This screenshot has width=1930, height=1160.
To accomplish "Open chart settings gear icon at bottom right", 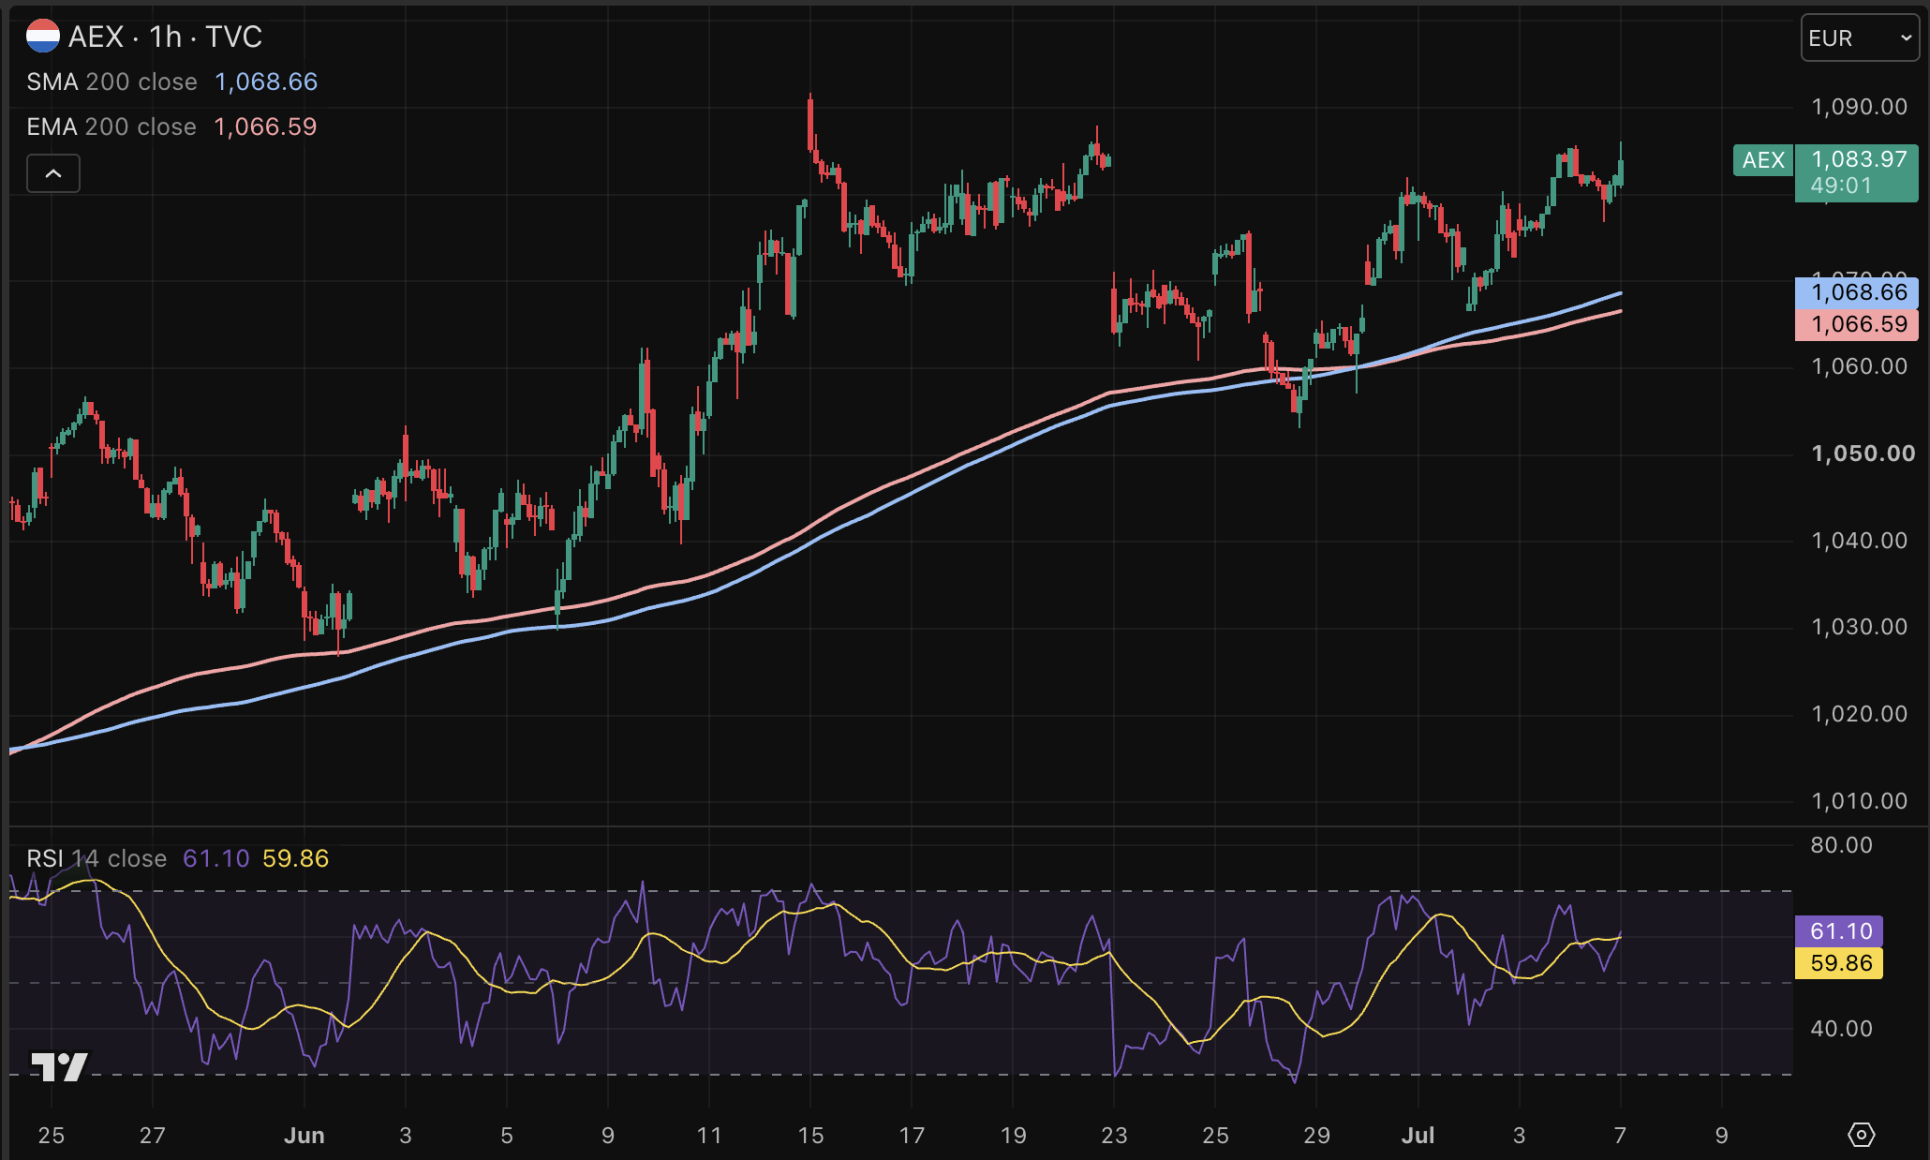I will click(x=1861, y=1134).
